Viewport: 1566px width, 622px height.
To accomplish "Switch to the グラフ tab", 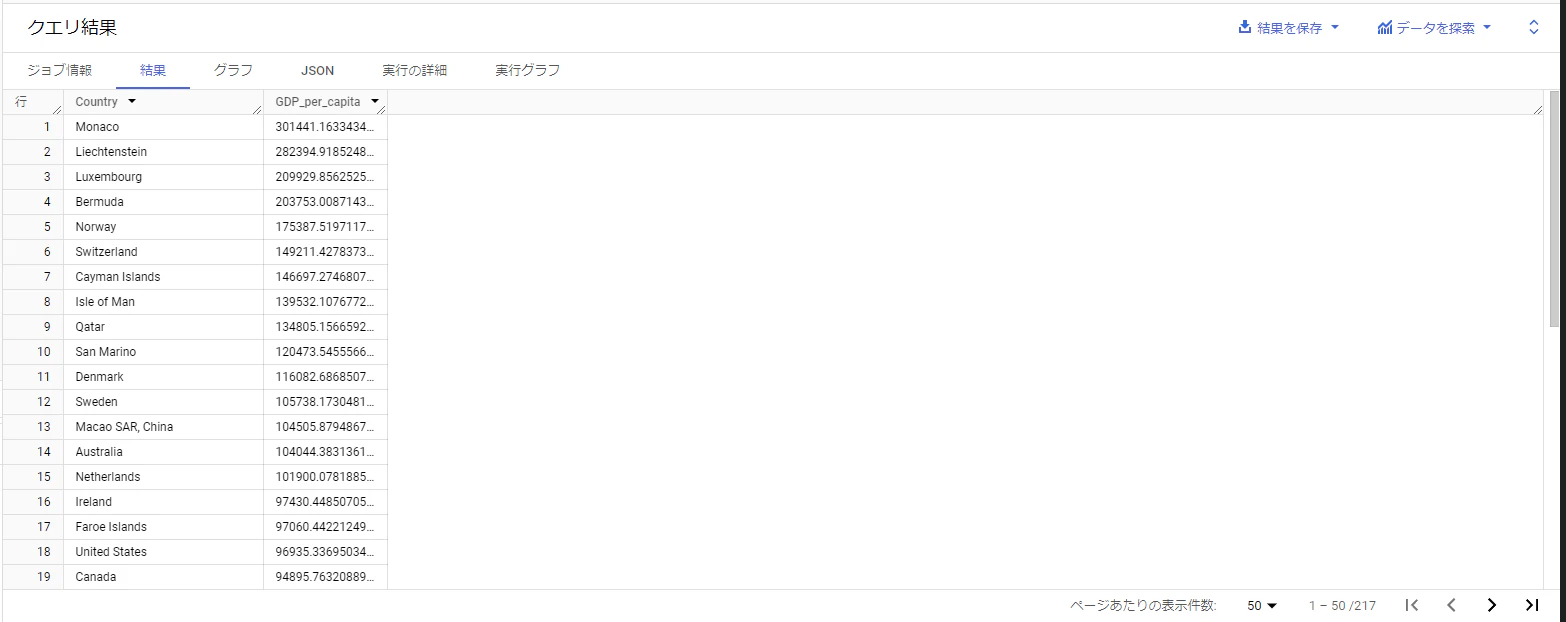I will pyautogui.click(x=232, y=70).
